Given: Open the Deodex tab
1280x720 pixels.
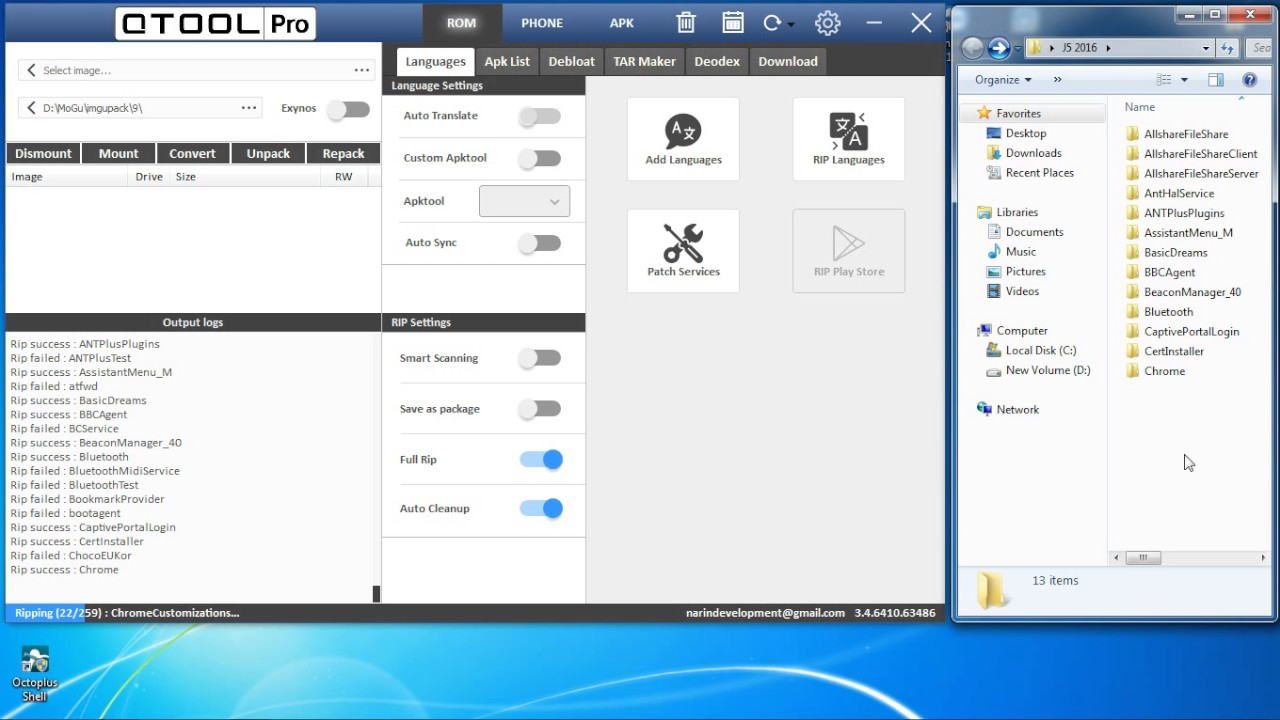Looking at the screenshot, I should click(717, 62).
